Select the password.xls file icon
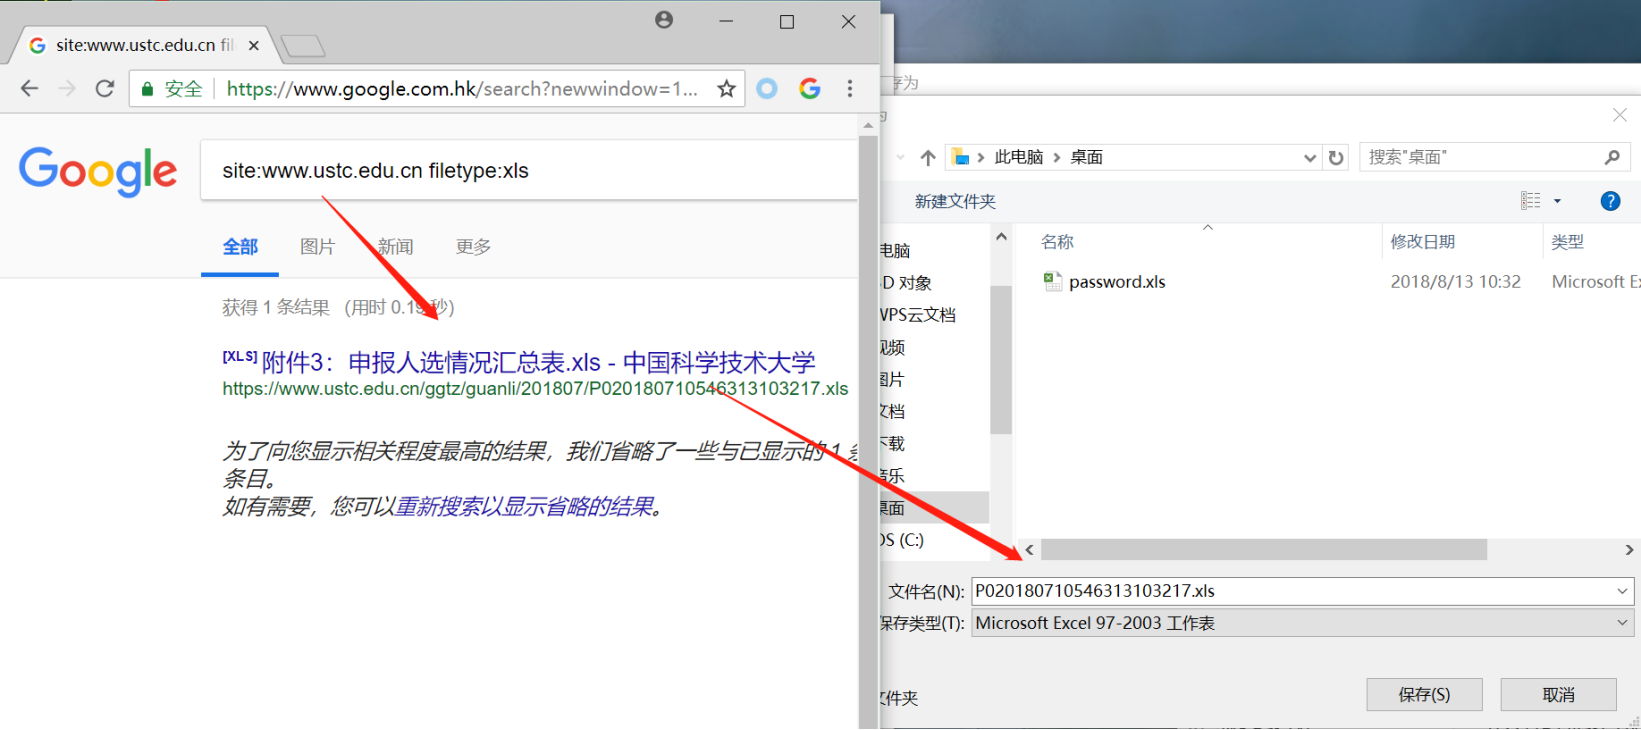 click(1052, 282)
